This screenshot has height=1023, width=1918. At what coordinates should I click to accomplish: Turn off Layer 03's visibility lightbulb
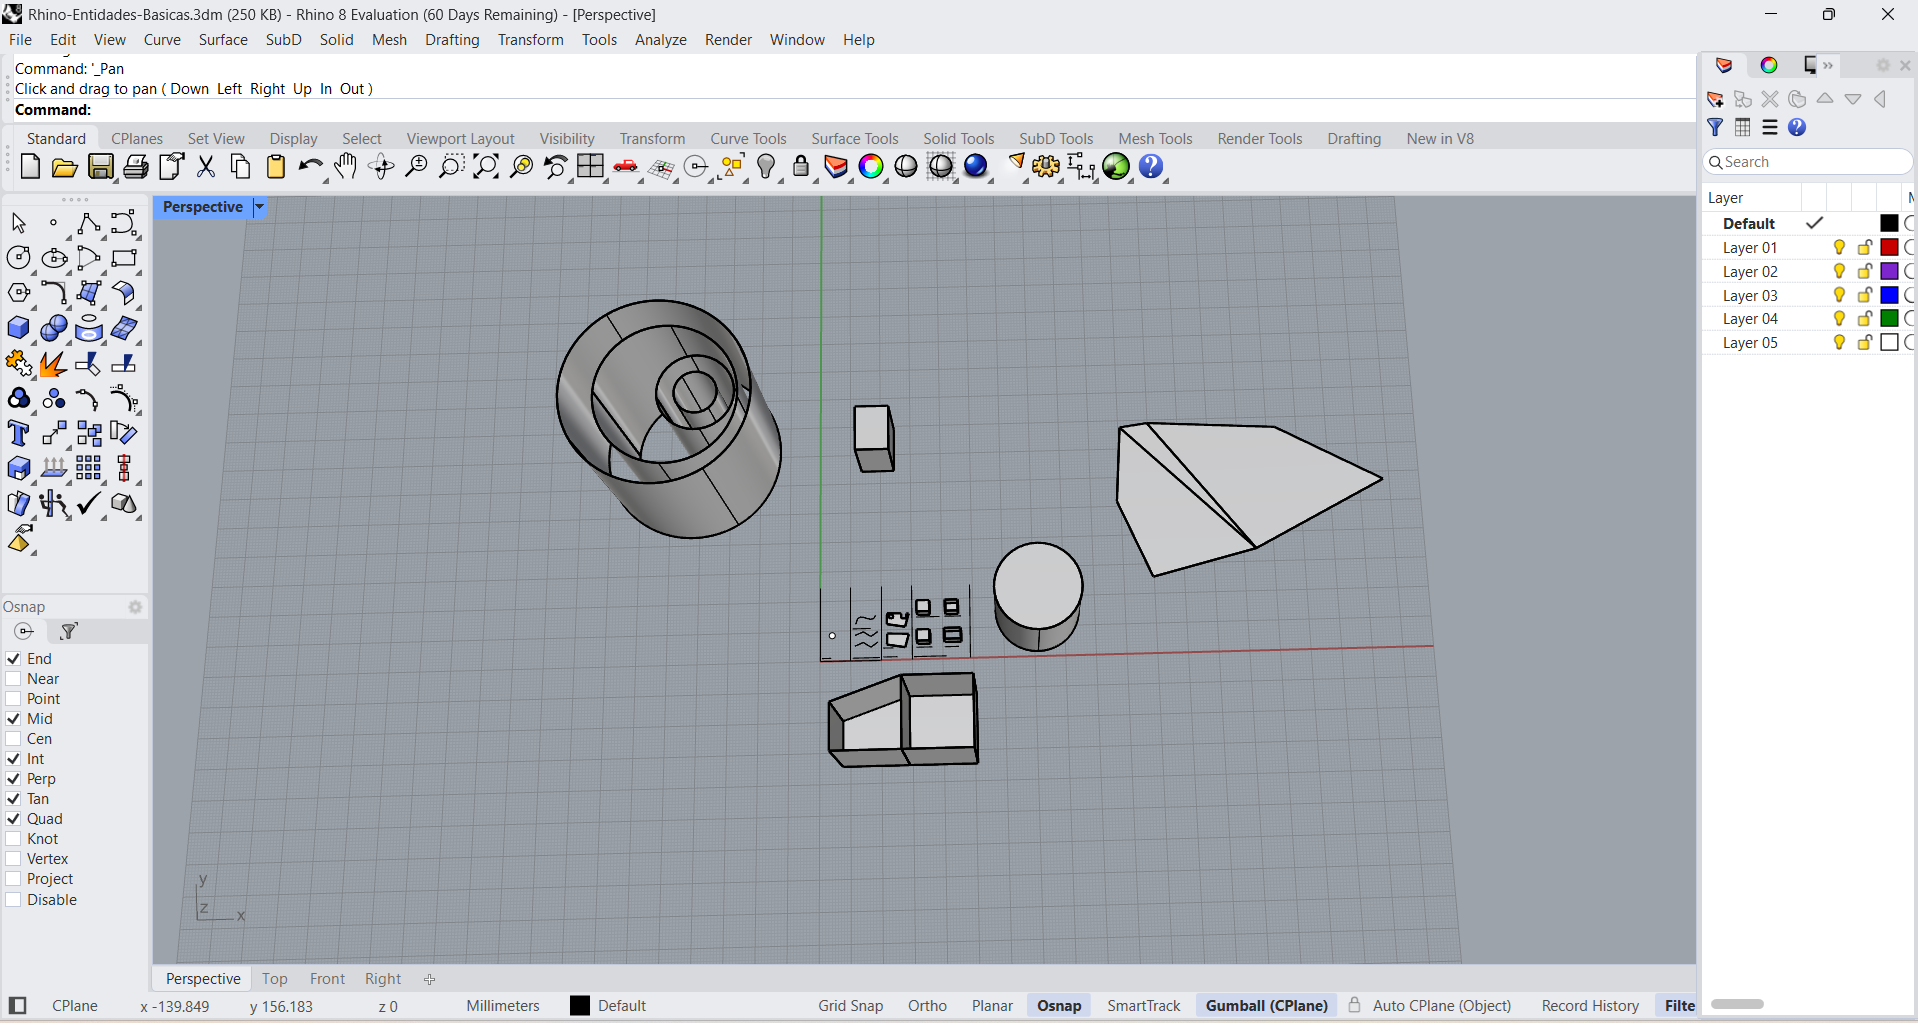[1838, 295]
